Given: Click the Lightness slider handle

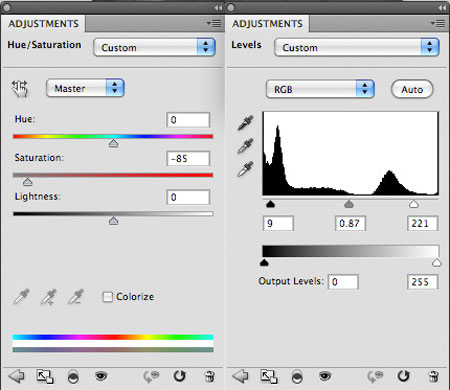Looking at the screenshot, I should [113, 221].
